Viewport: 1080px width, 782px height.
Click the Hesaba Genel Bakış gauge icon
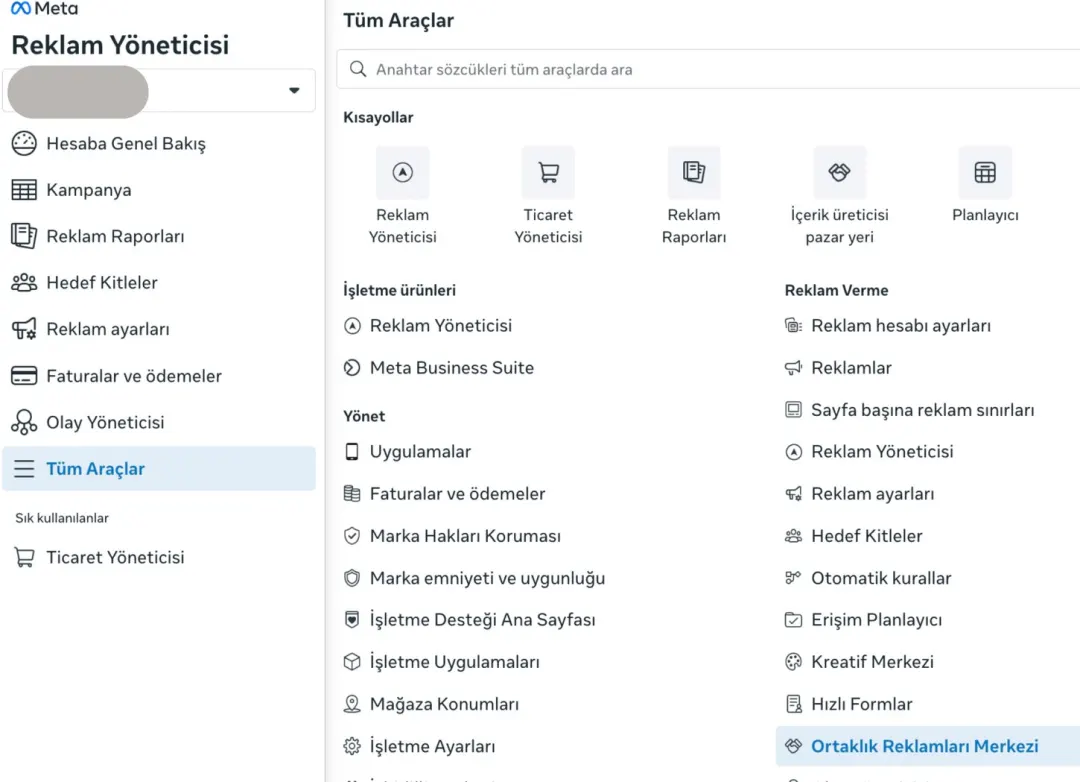coord(24,143)
